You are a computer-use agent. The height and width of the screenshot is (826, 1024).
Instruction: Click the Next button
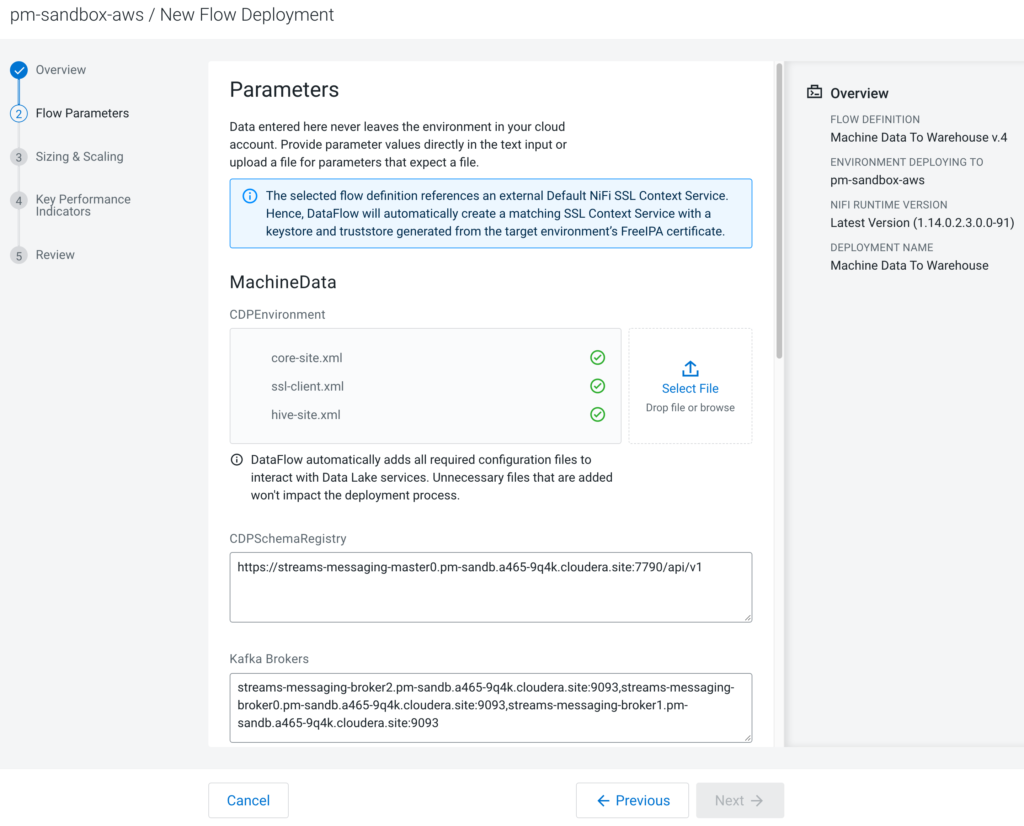(739, 800)
